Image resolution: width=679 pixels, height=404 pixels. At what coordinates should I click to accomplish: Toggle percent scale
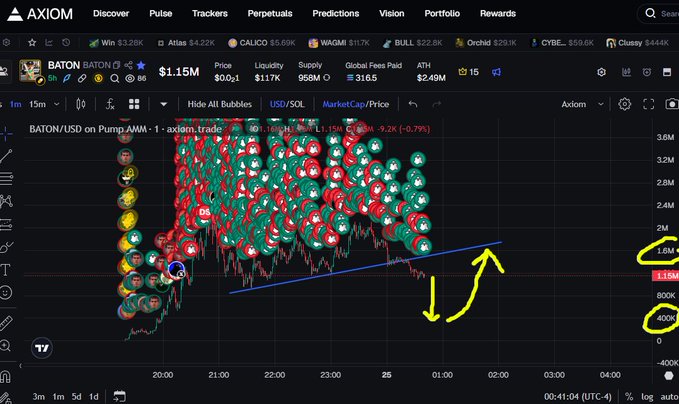629,397
